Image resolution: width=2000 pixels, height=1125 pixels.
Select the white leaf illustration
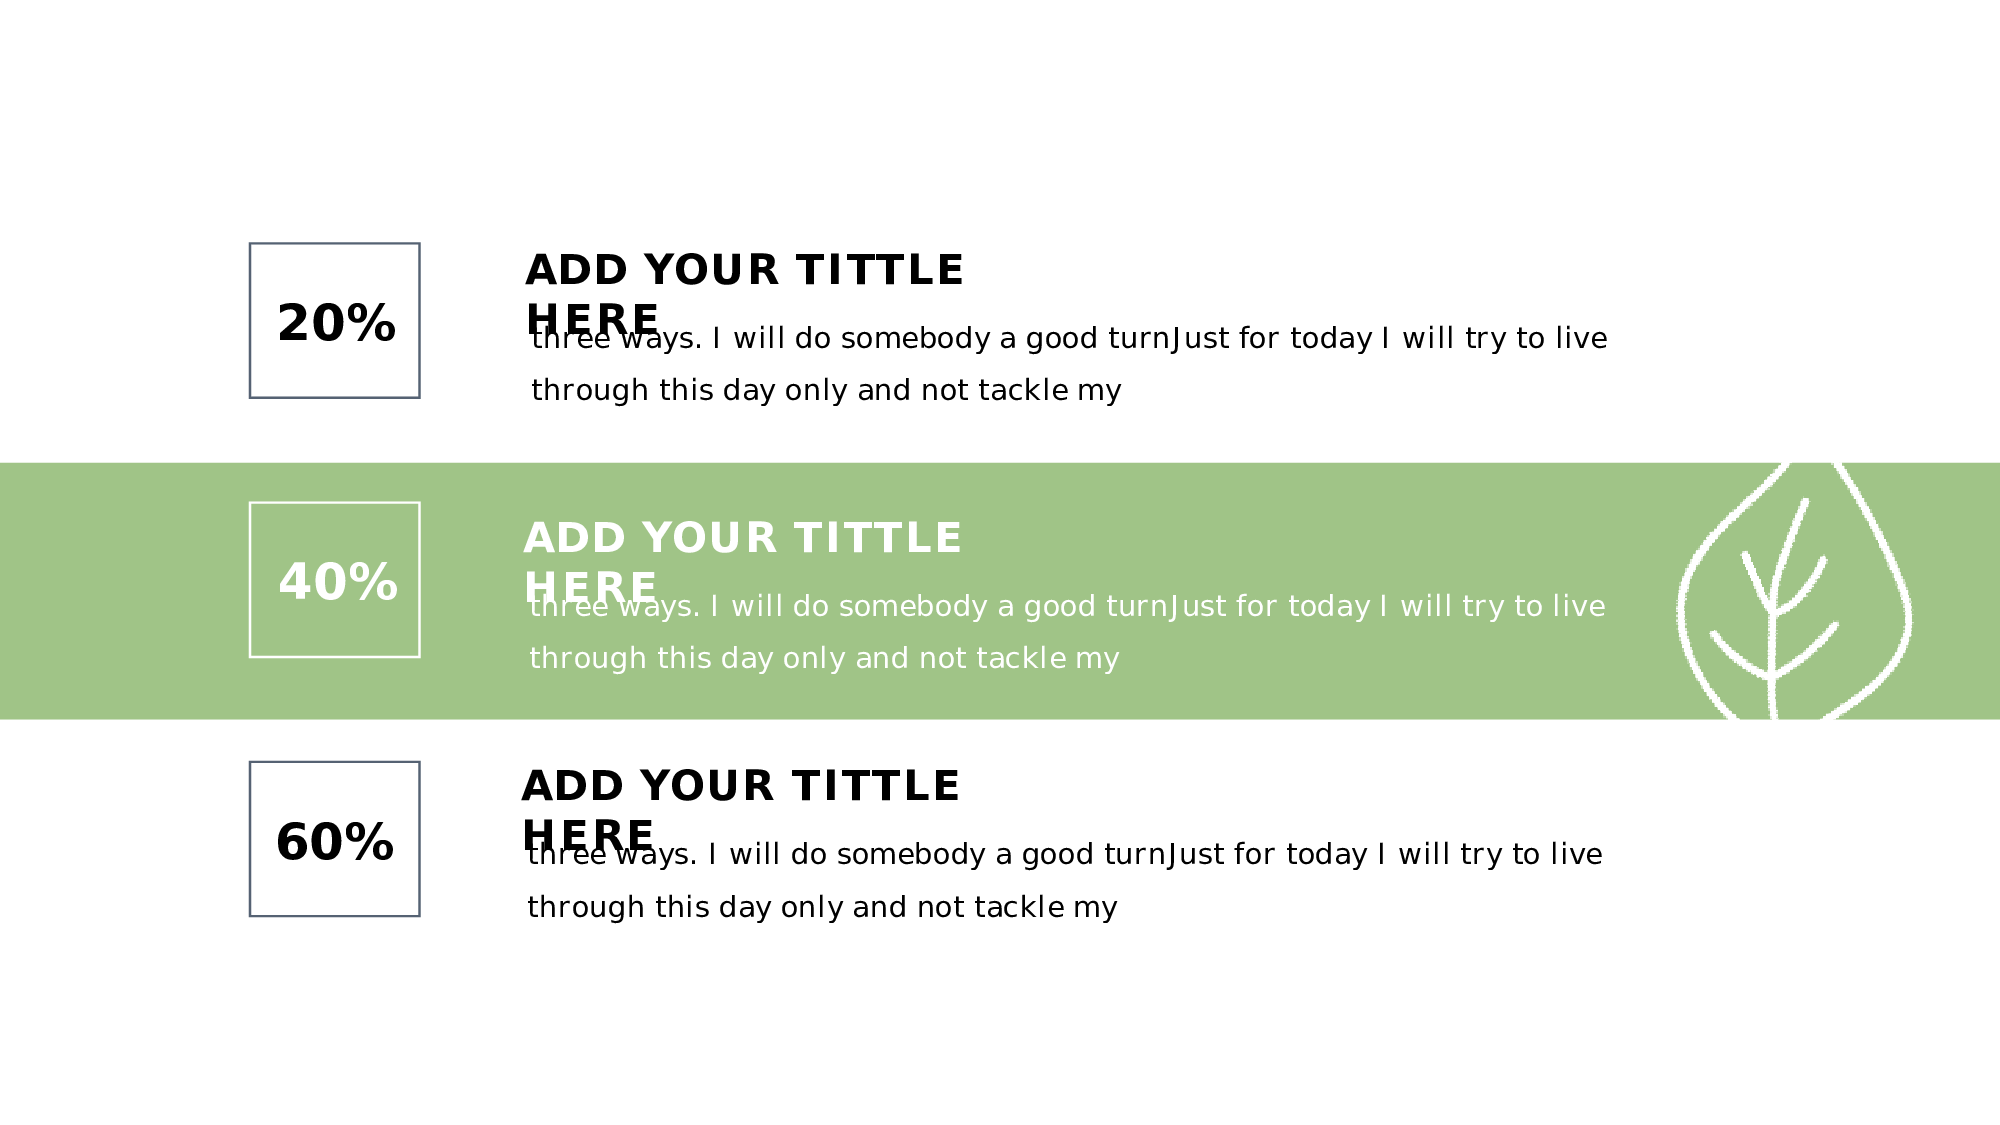1794,591
